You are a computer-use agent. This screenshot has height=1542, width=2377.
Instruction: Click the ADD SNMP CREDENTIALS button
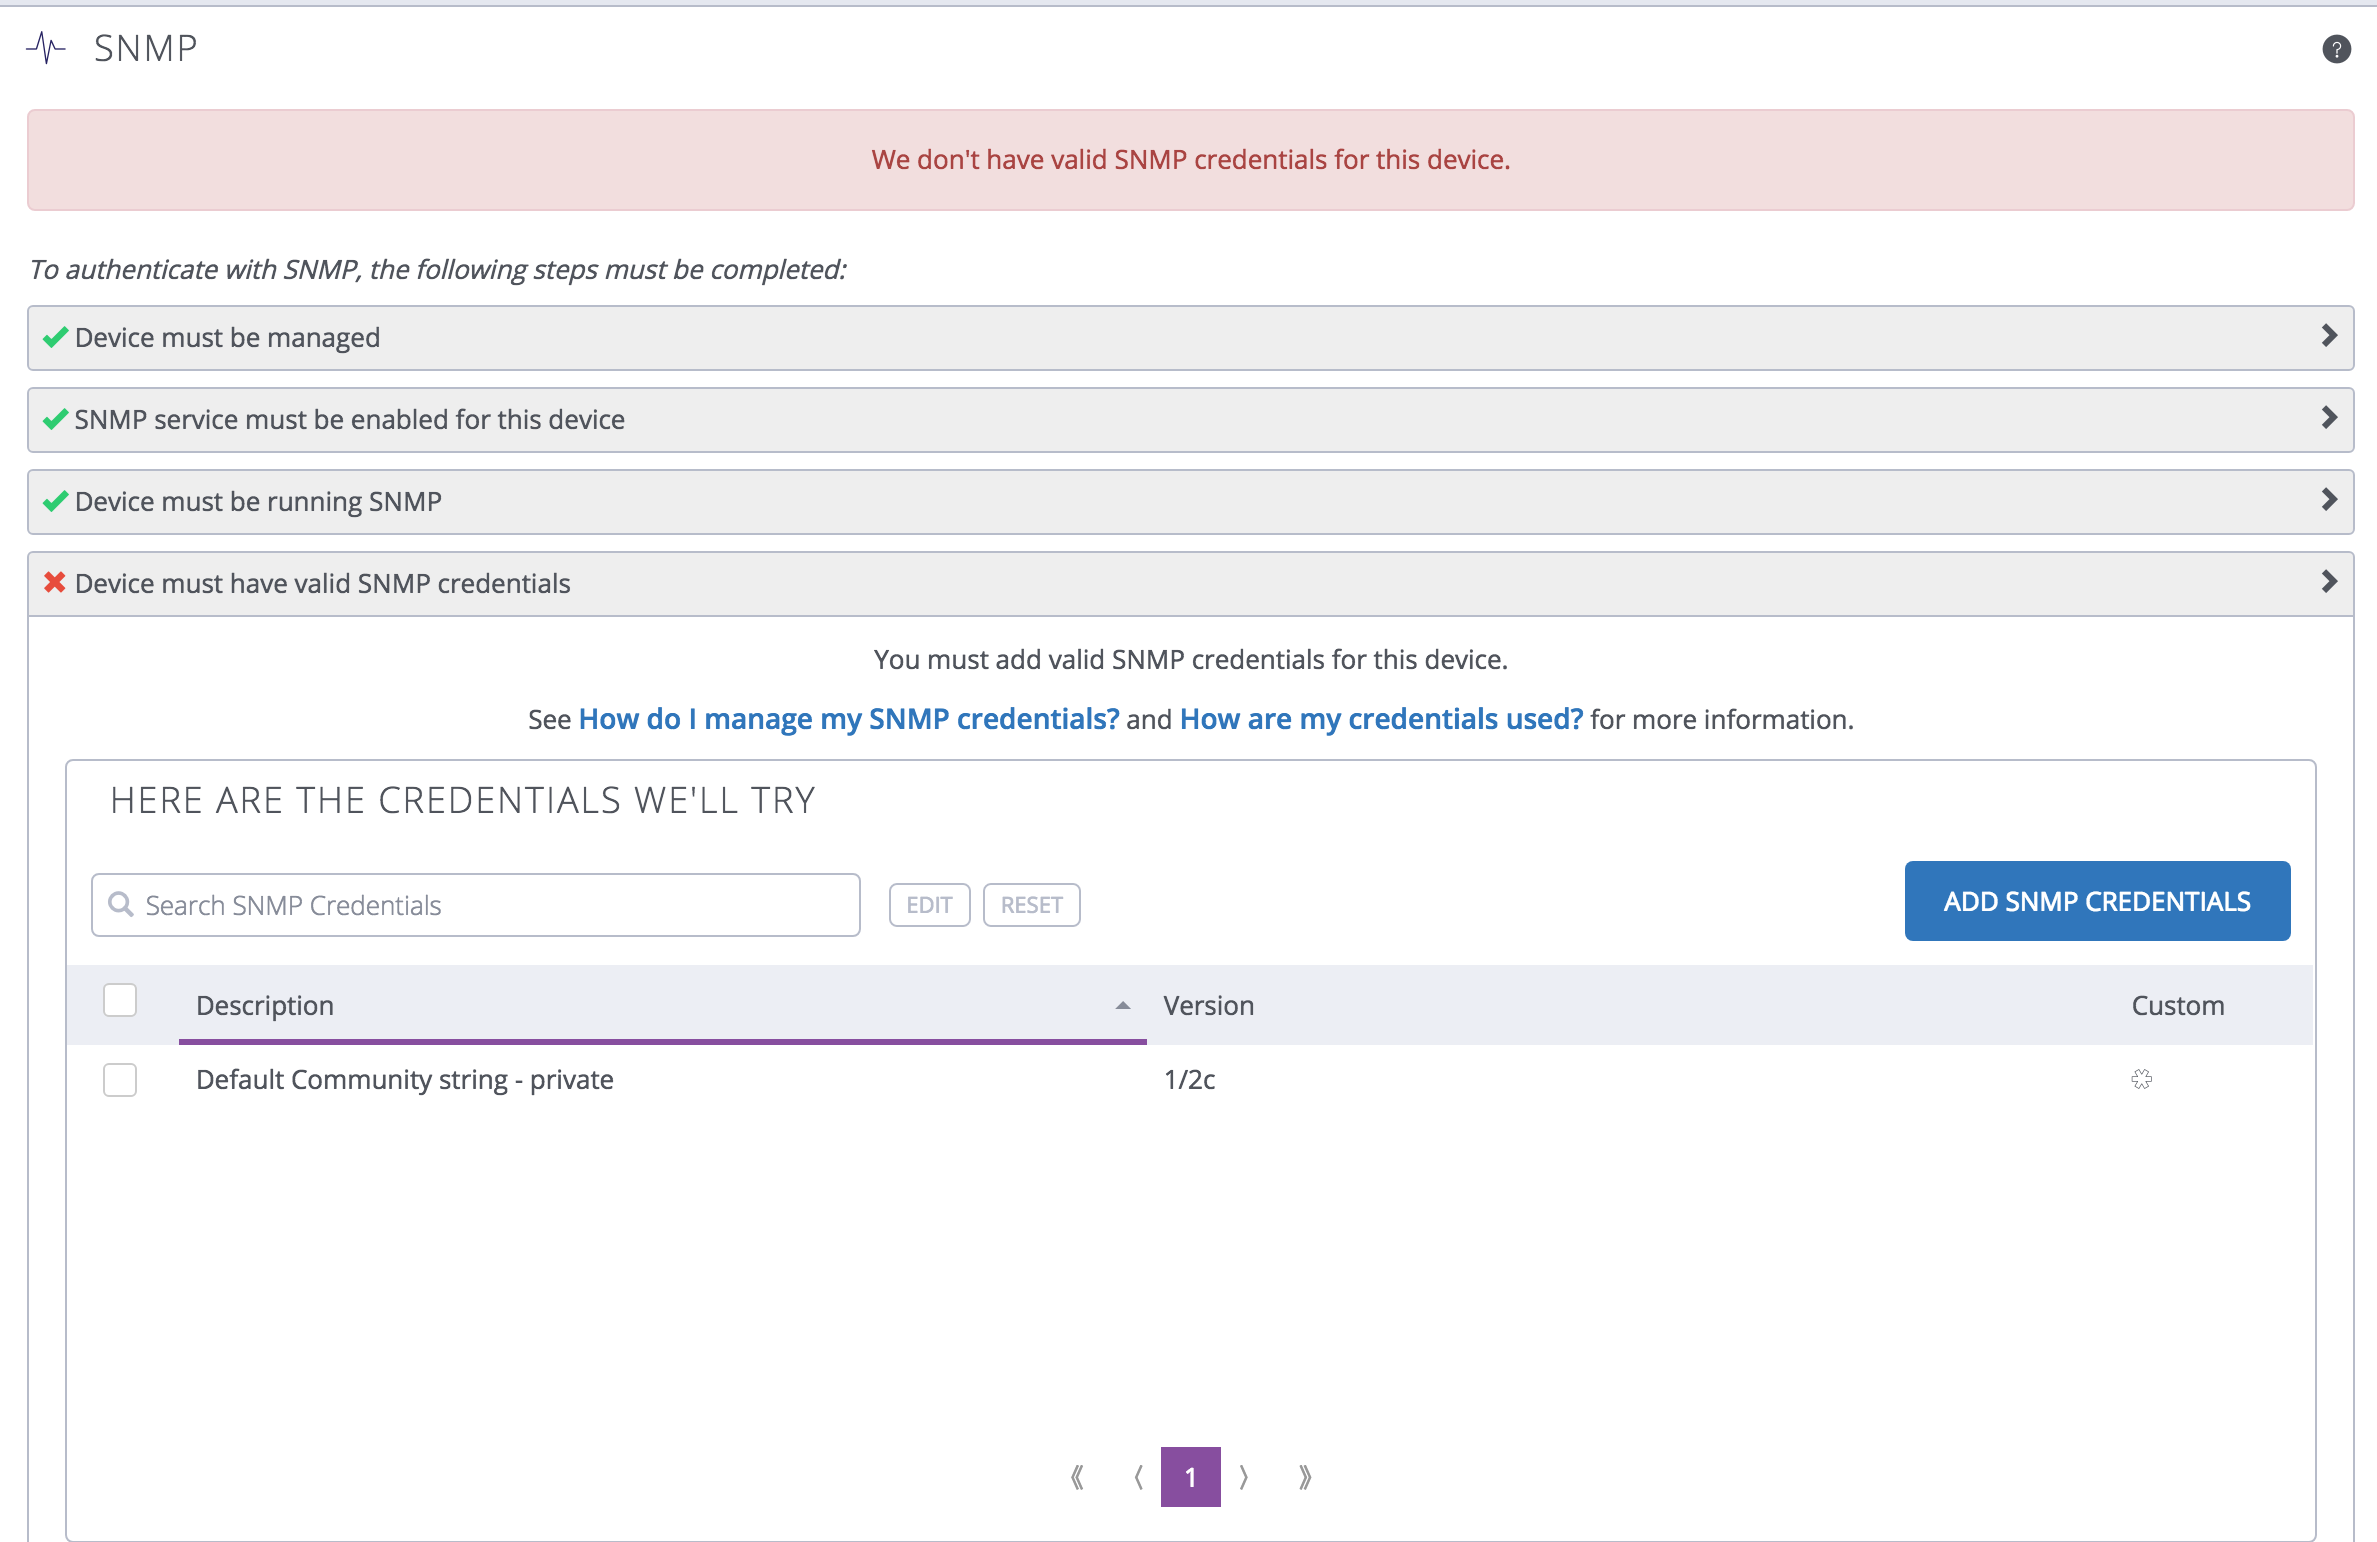[x=2097, y=901]
